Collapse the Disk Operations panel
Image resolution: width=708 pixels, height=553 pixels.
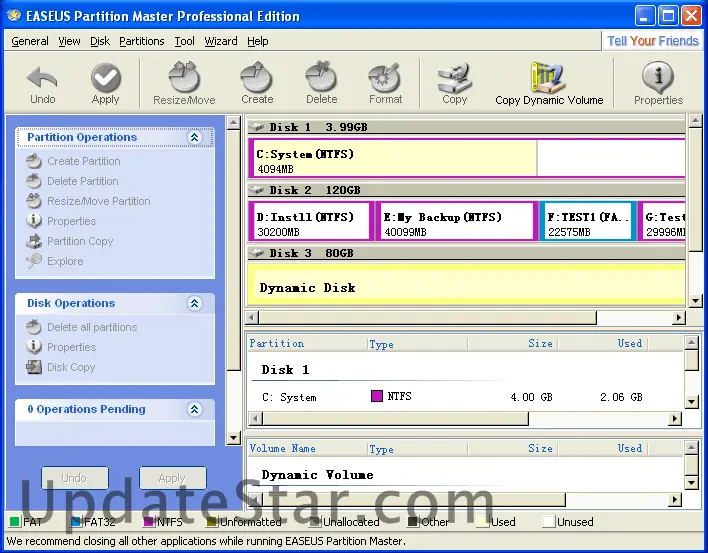195,304
